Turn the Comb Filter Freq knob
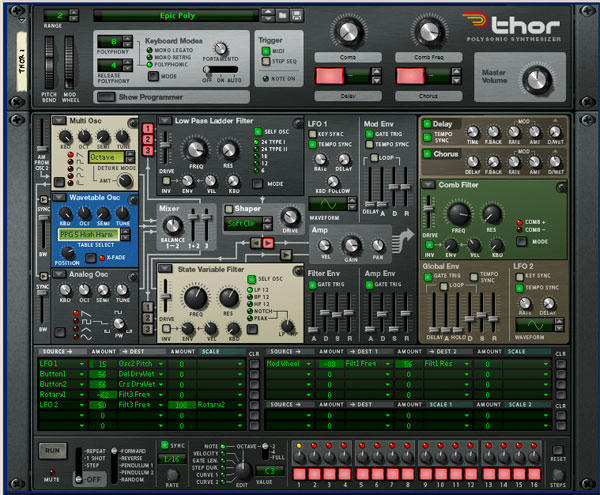600x495 pixels. 458,215
